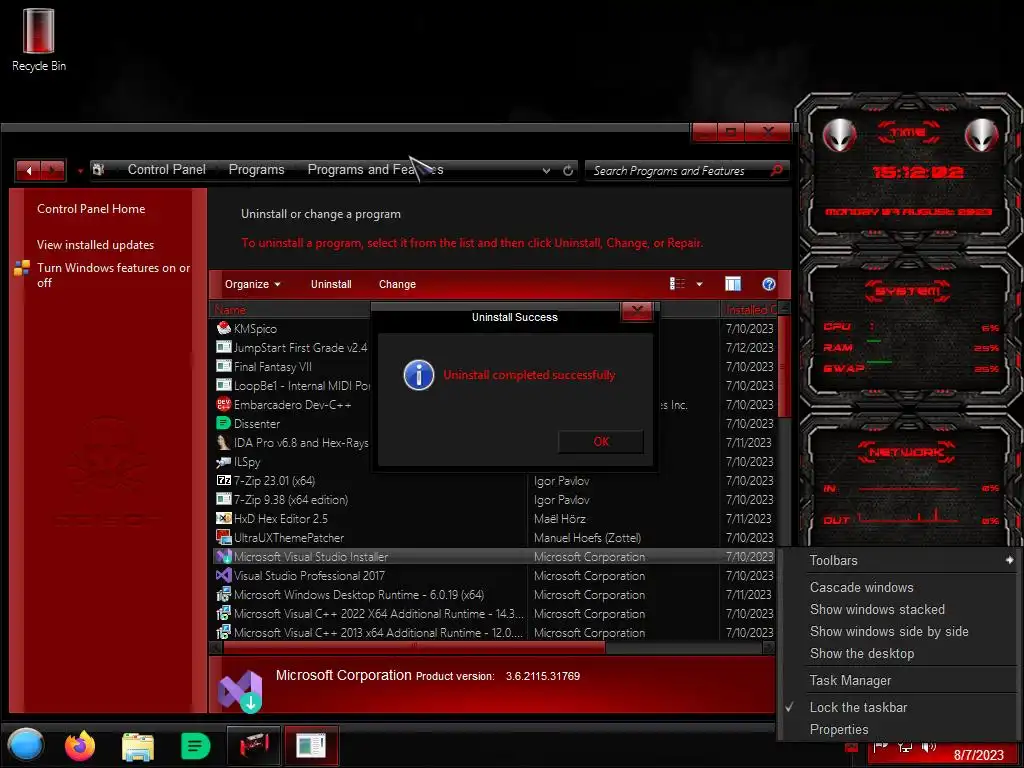This screenshot has width=1024, height=768.
Task: Show the preview pane icon
Action: pyautogui.click(x=733, y=284)
